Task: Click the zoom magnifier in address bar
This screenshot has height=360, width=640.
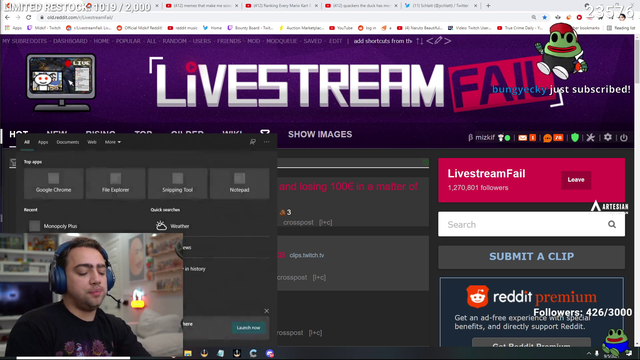Action: coord(534,17)
